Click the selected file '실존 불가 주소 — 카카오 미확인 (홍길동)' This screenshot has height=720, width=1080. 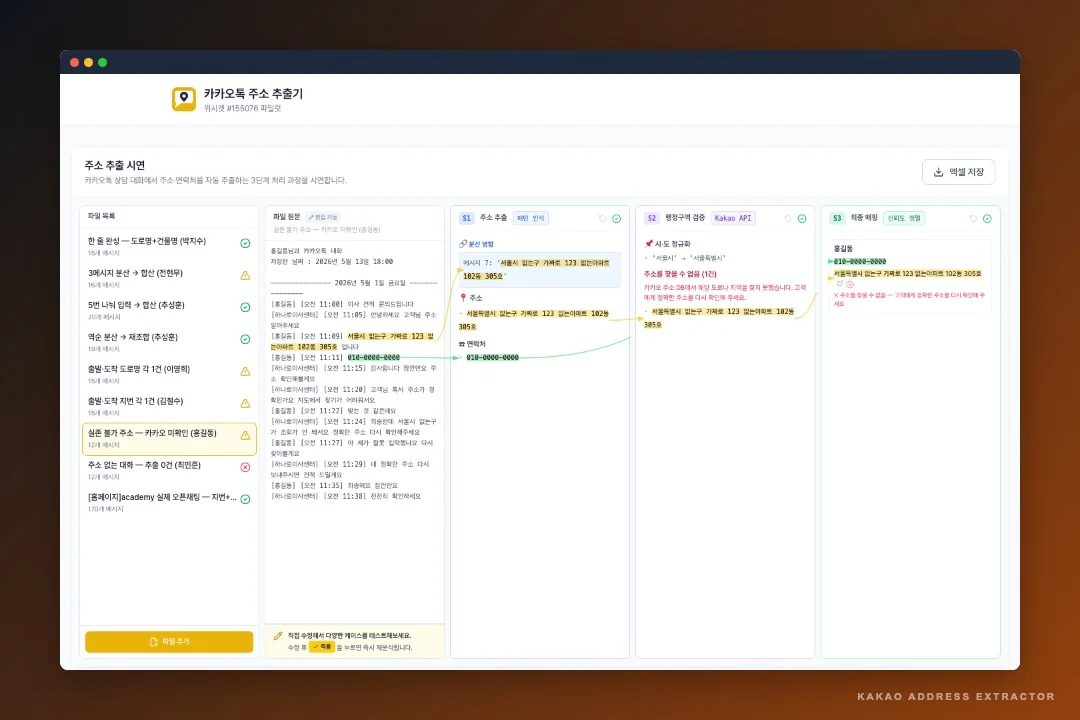pyautogui.click(x=169, y=439)
